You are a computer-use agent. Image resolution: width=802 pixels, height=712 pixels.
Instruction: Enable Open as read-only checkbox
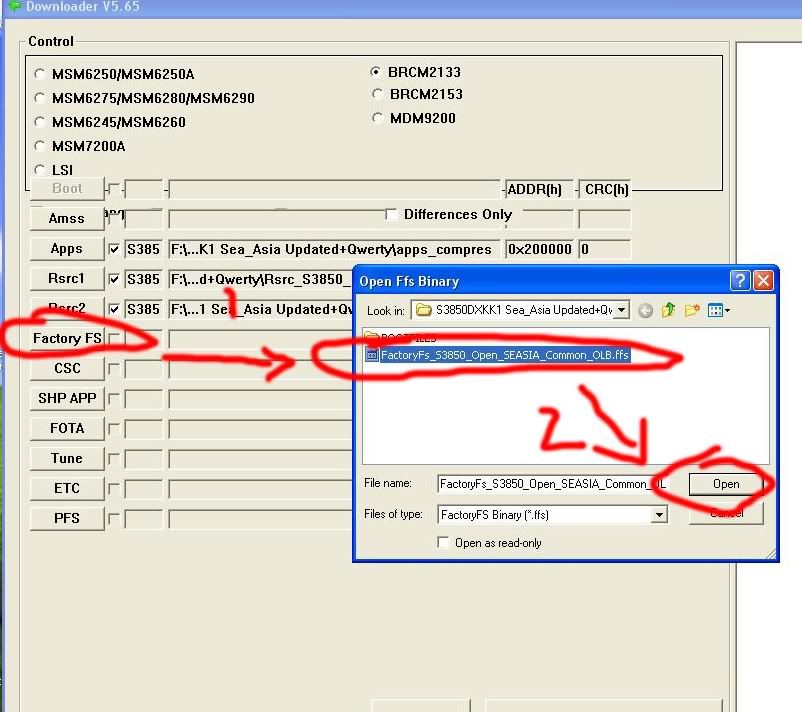point(444,543)
